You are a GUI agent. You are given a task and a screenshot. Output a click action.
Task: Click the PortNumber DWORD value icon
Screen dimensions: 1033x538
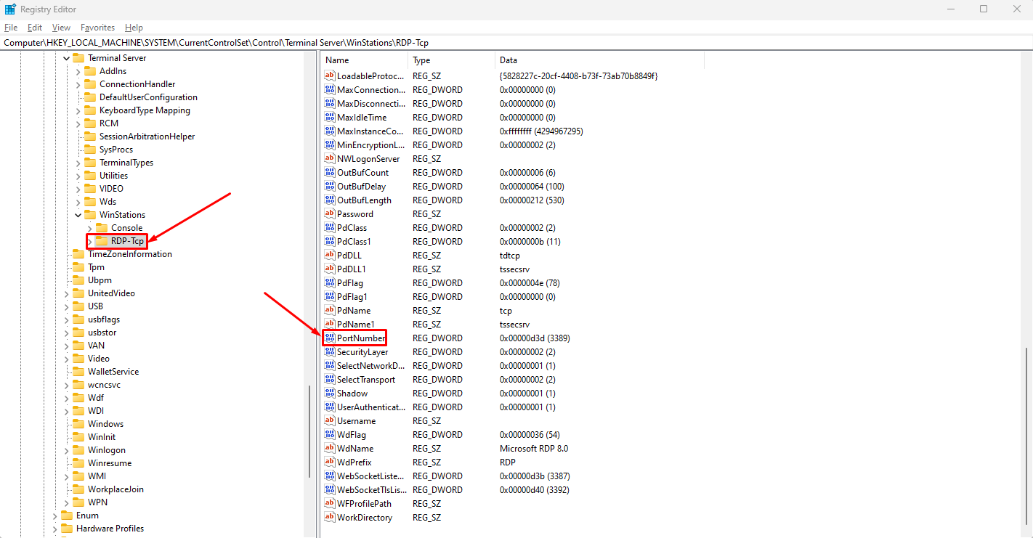[330, 338]
